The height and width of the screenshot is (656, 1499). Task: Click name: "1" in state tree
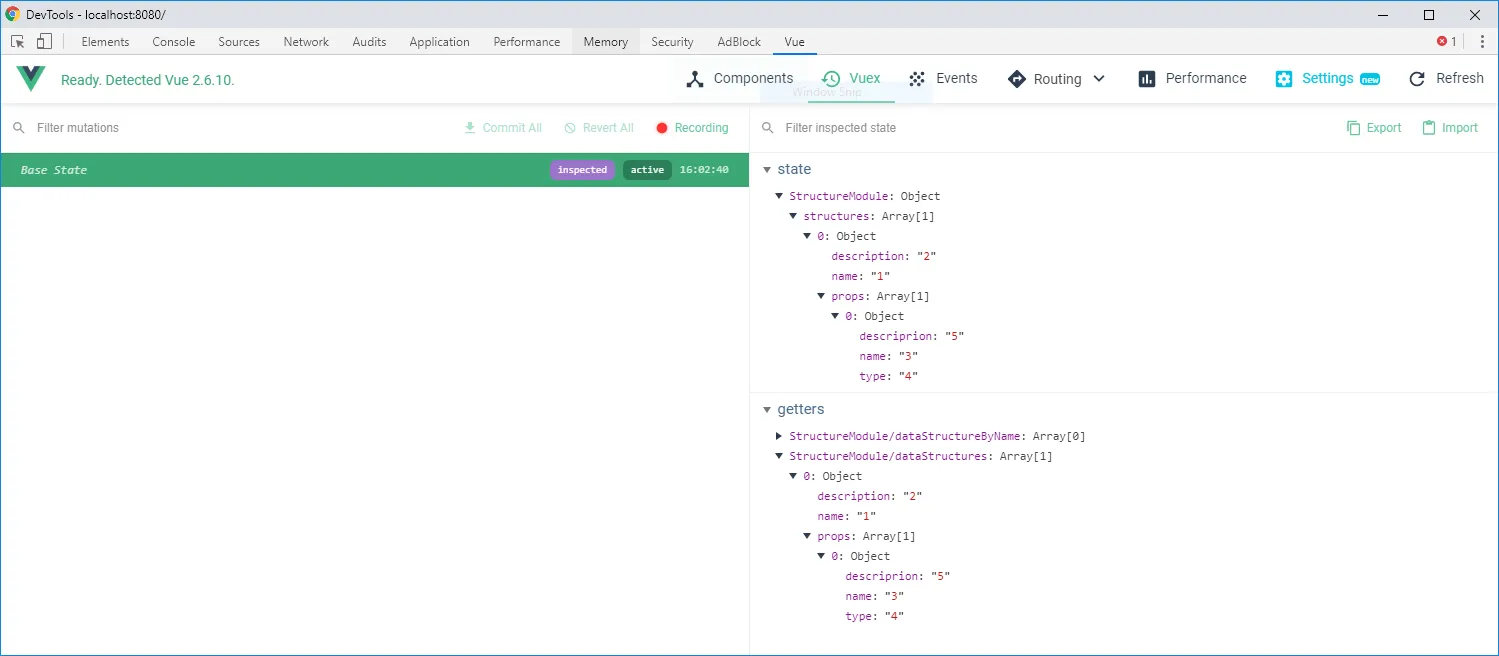(861, 276)
